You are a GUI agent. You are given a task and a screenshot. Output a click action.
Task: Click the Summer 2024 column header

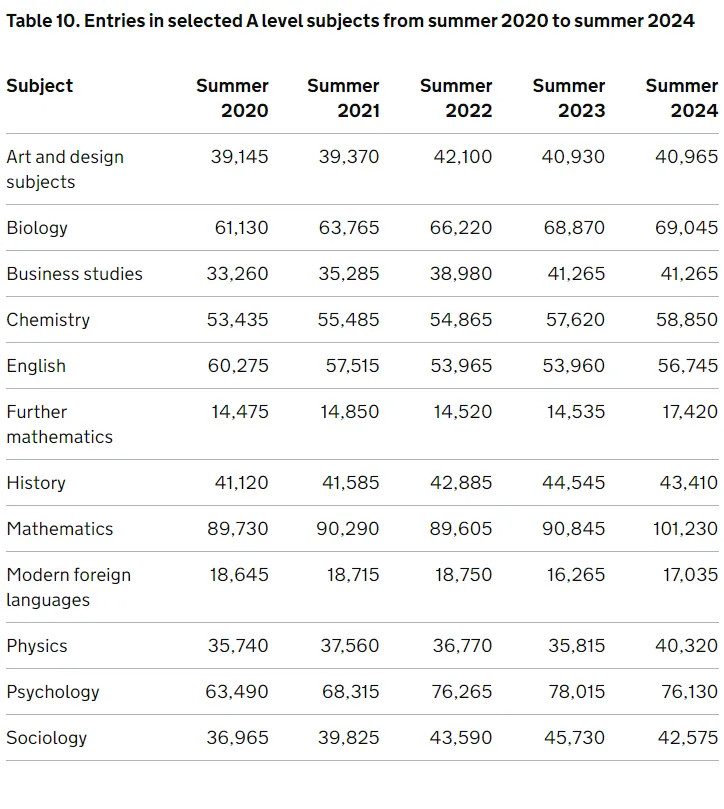[x=681, y=98]
